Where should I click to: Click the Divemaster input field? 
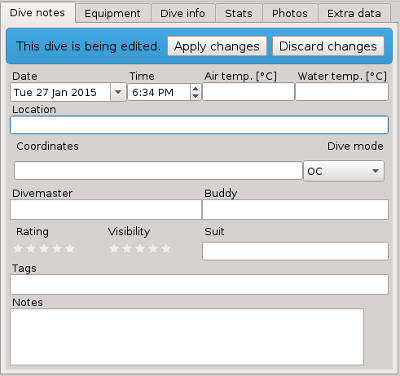(x=106, y=209)
